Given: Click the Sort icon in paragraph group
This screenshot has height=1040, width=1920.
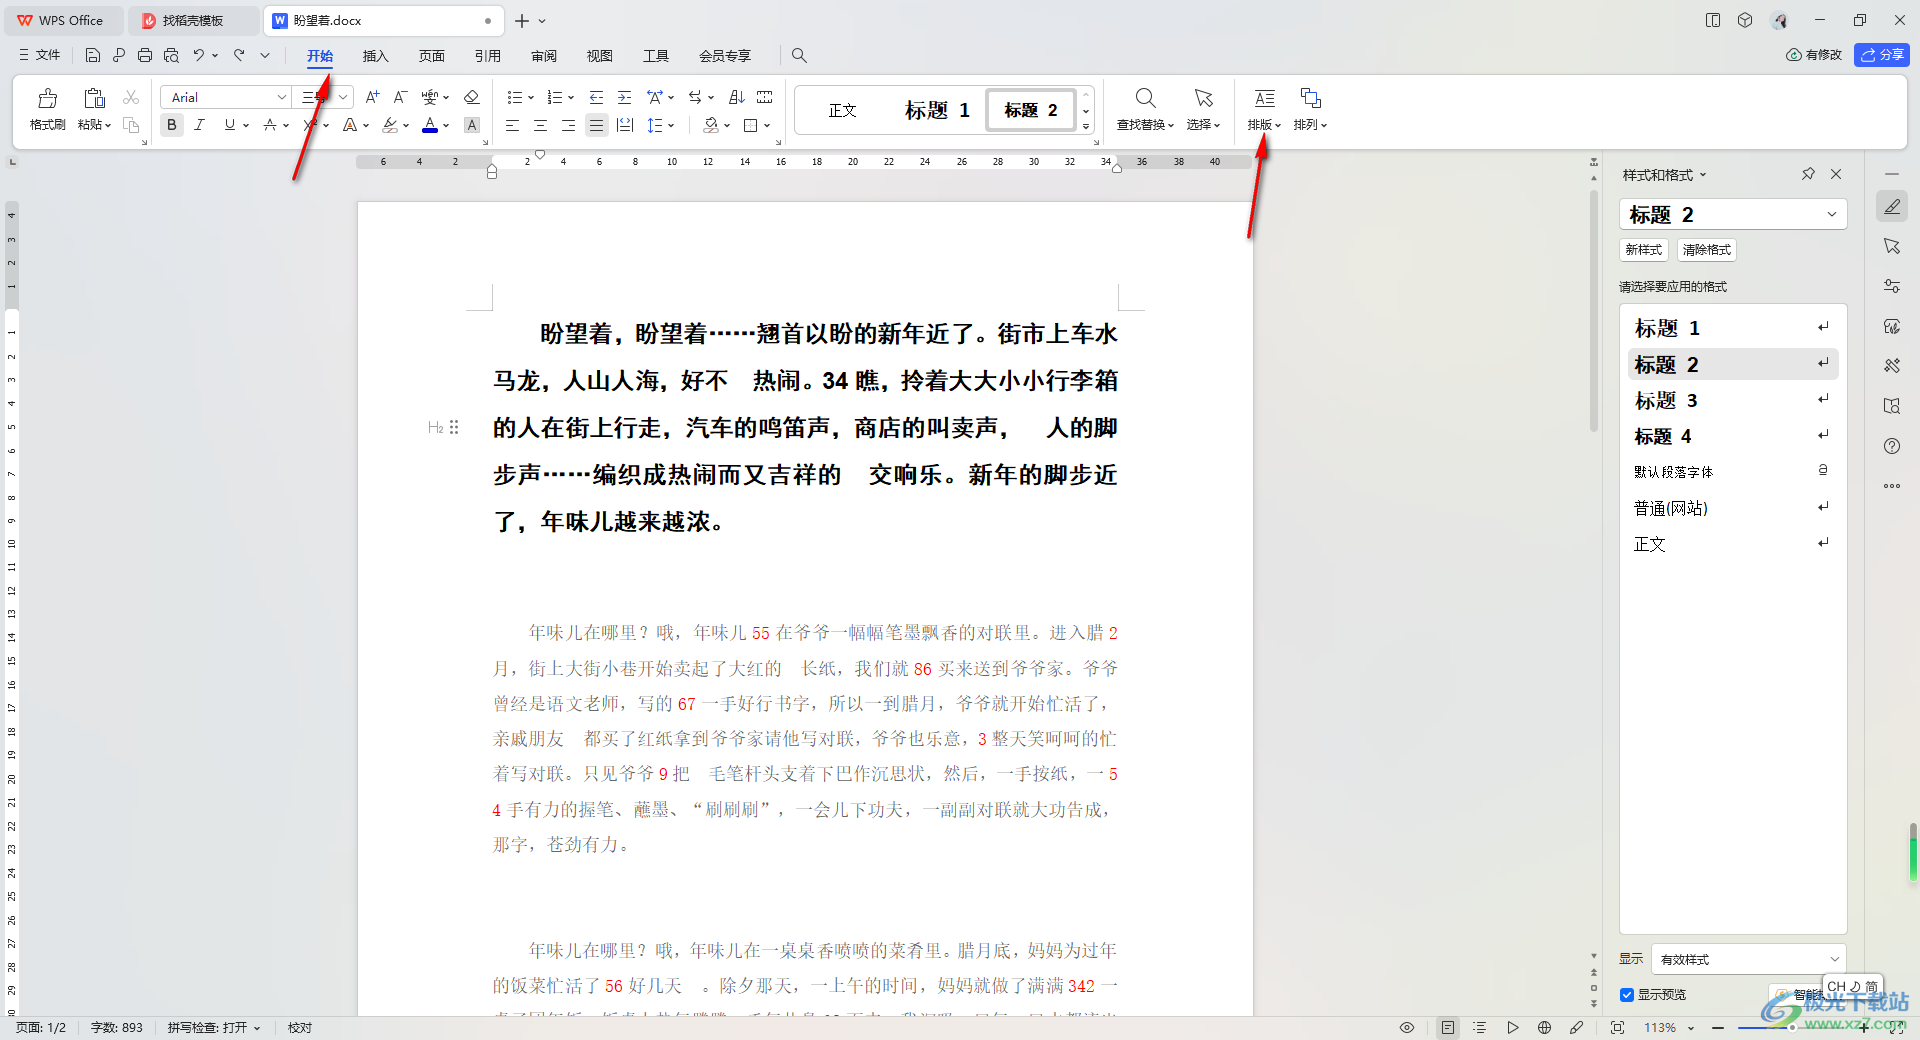Looking at the screenshot, I should tap(737, 97).
